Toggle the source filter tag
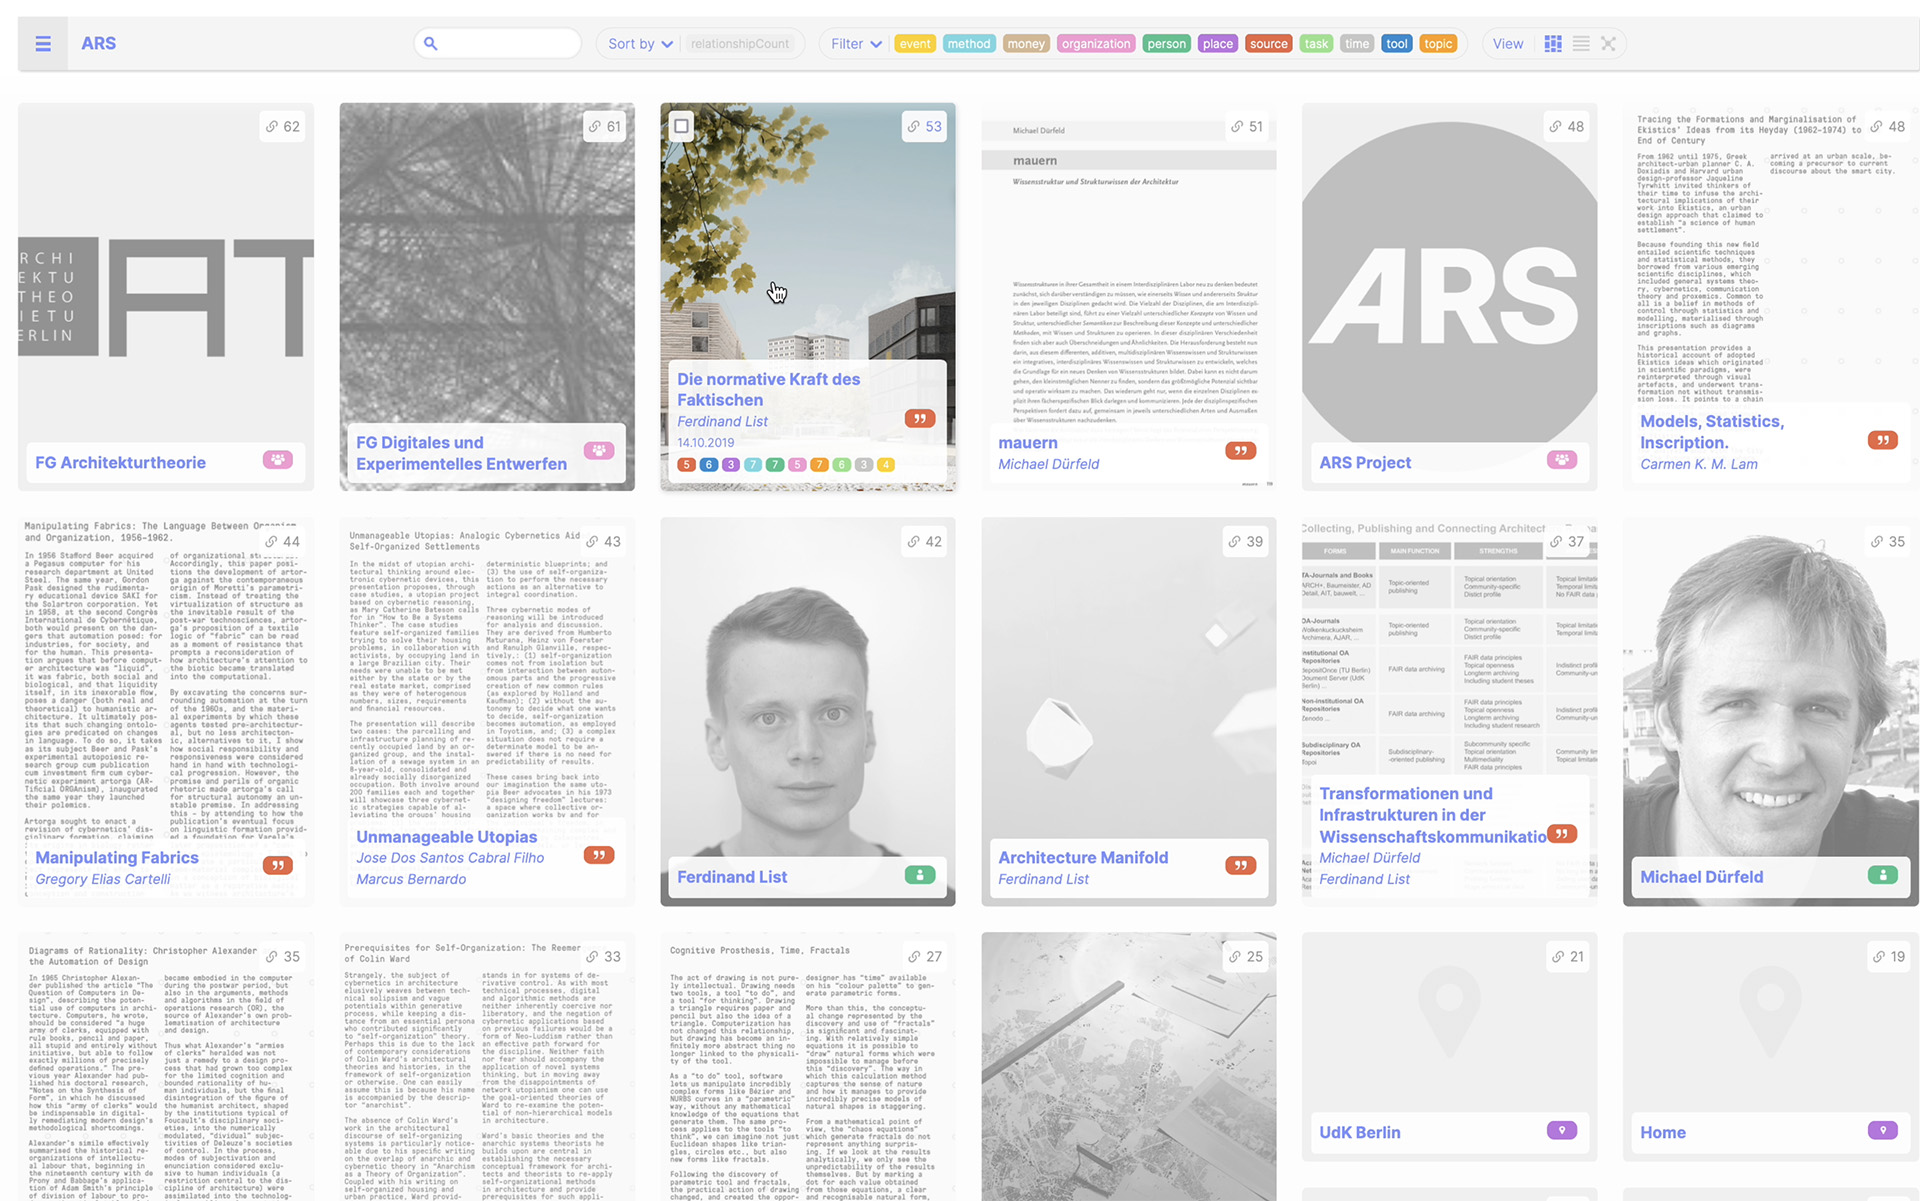The width and height of the screenshot is (1920, 1201). 1269,43
